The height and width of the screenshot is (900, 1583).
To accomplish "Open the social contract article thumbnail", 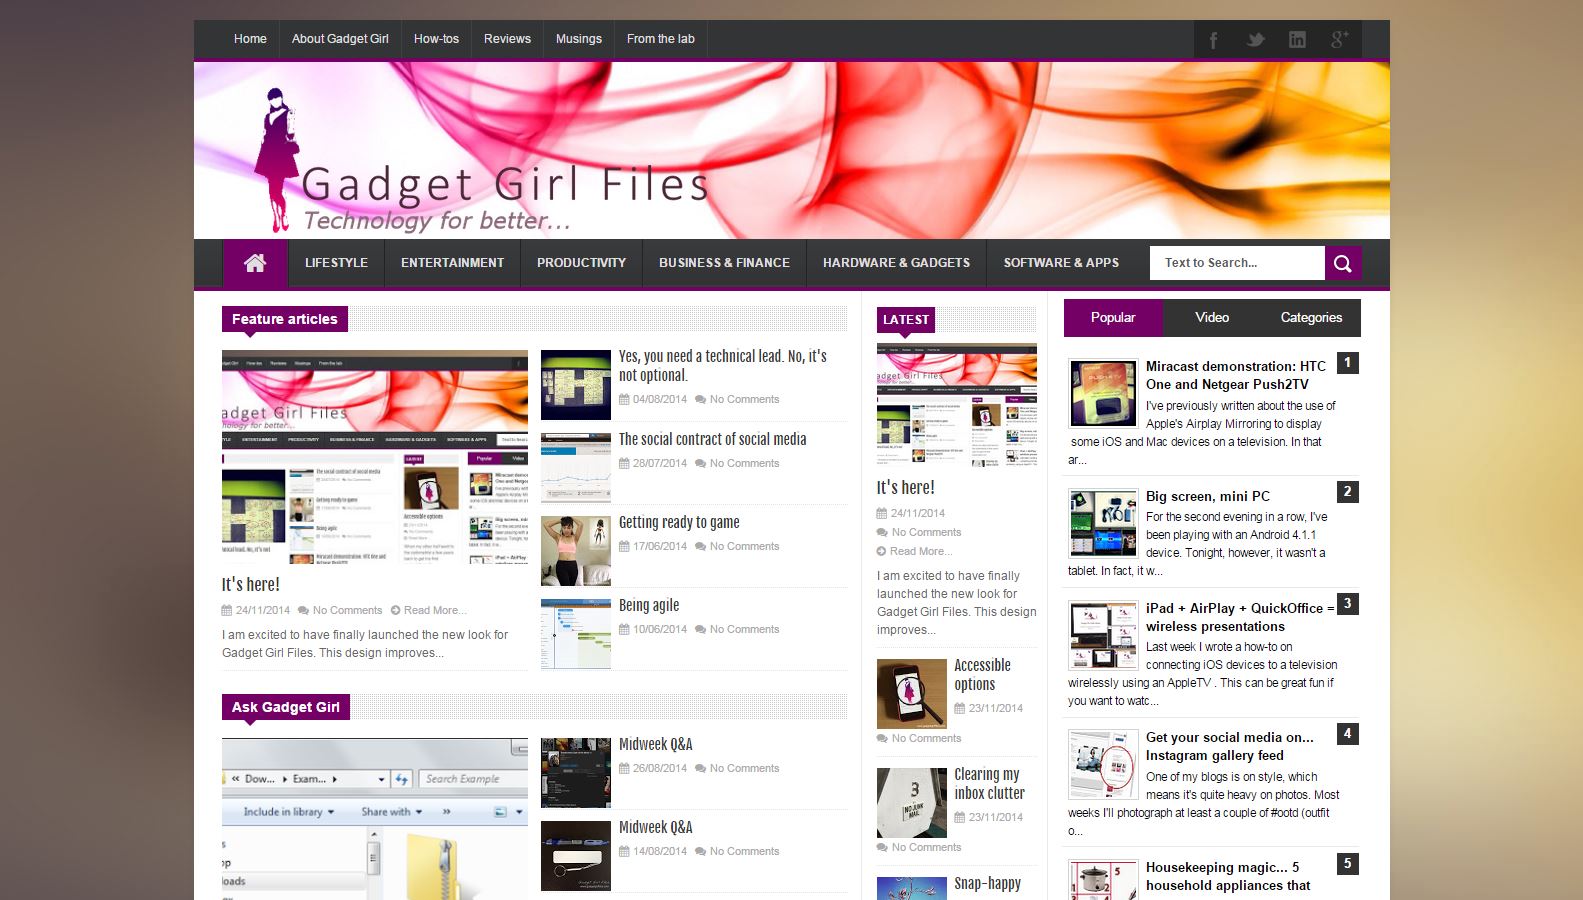I will click(x=576, y=468).
